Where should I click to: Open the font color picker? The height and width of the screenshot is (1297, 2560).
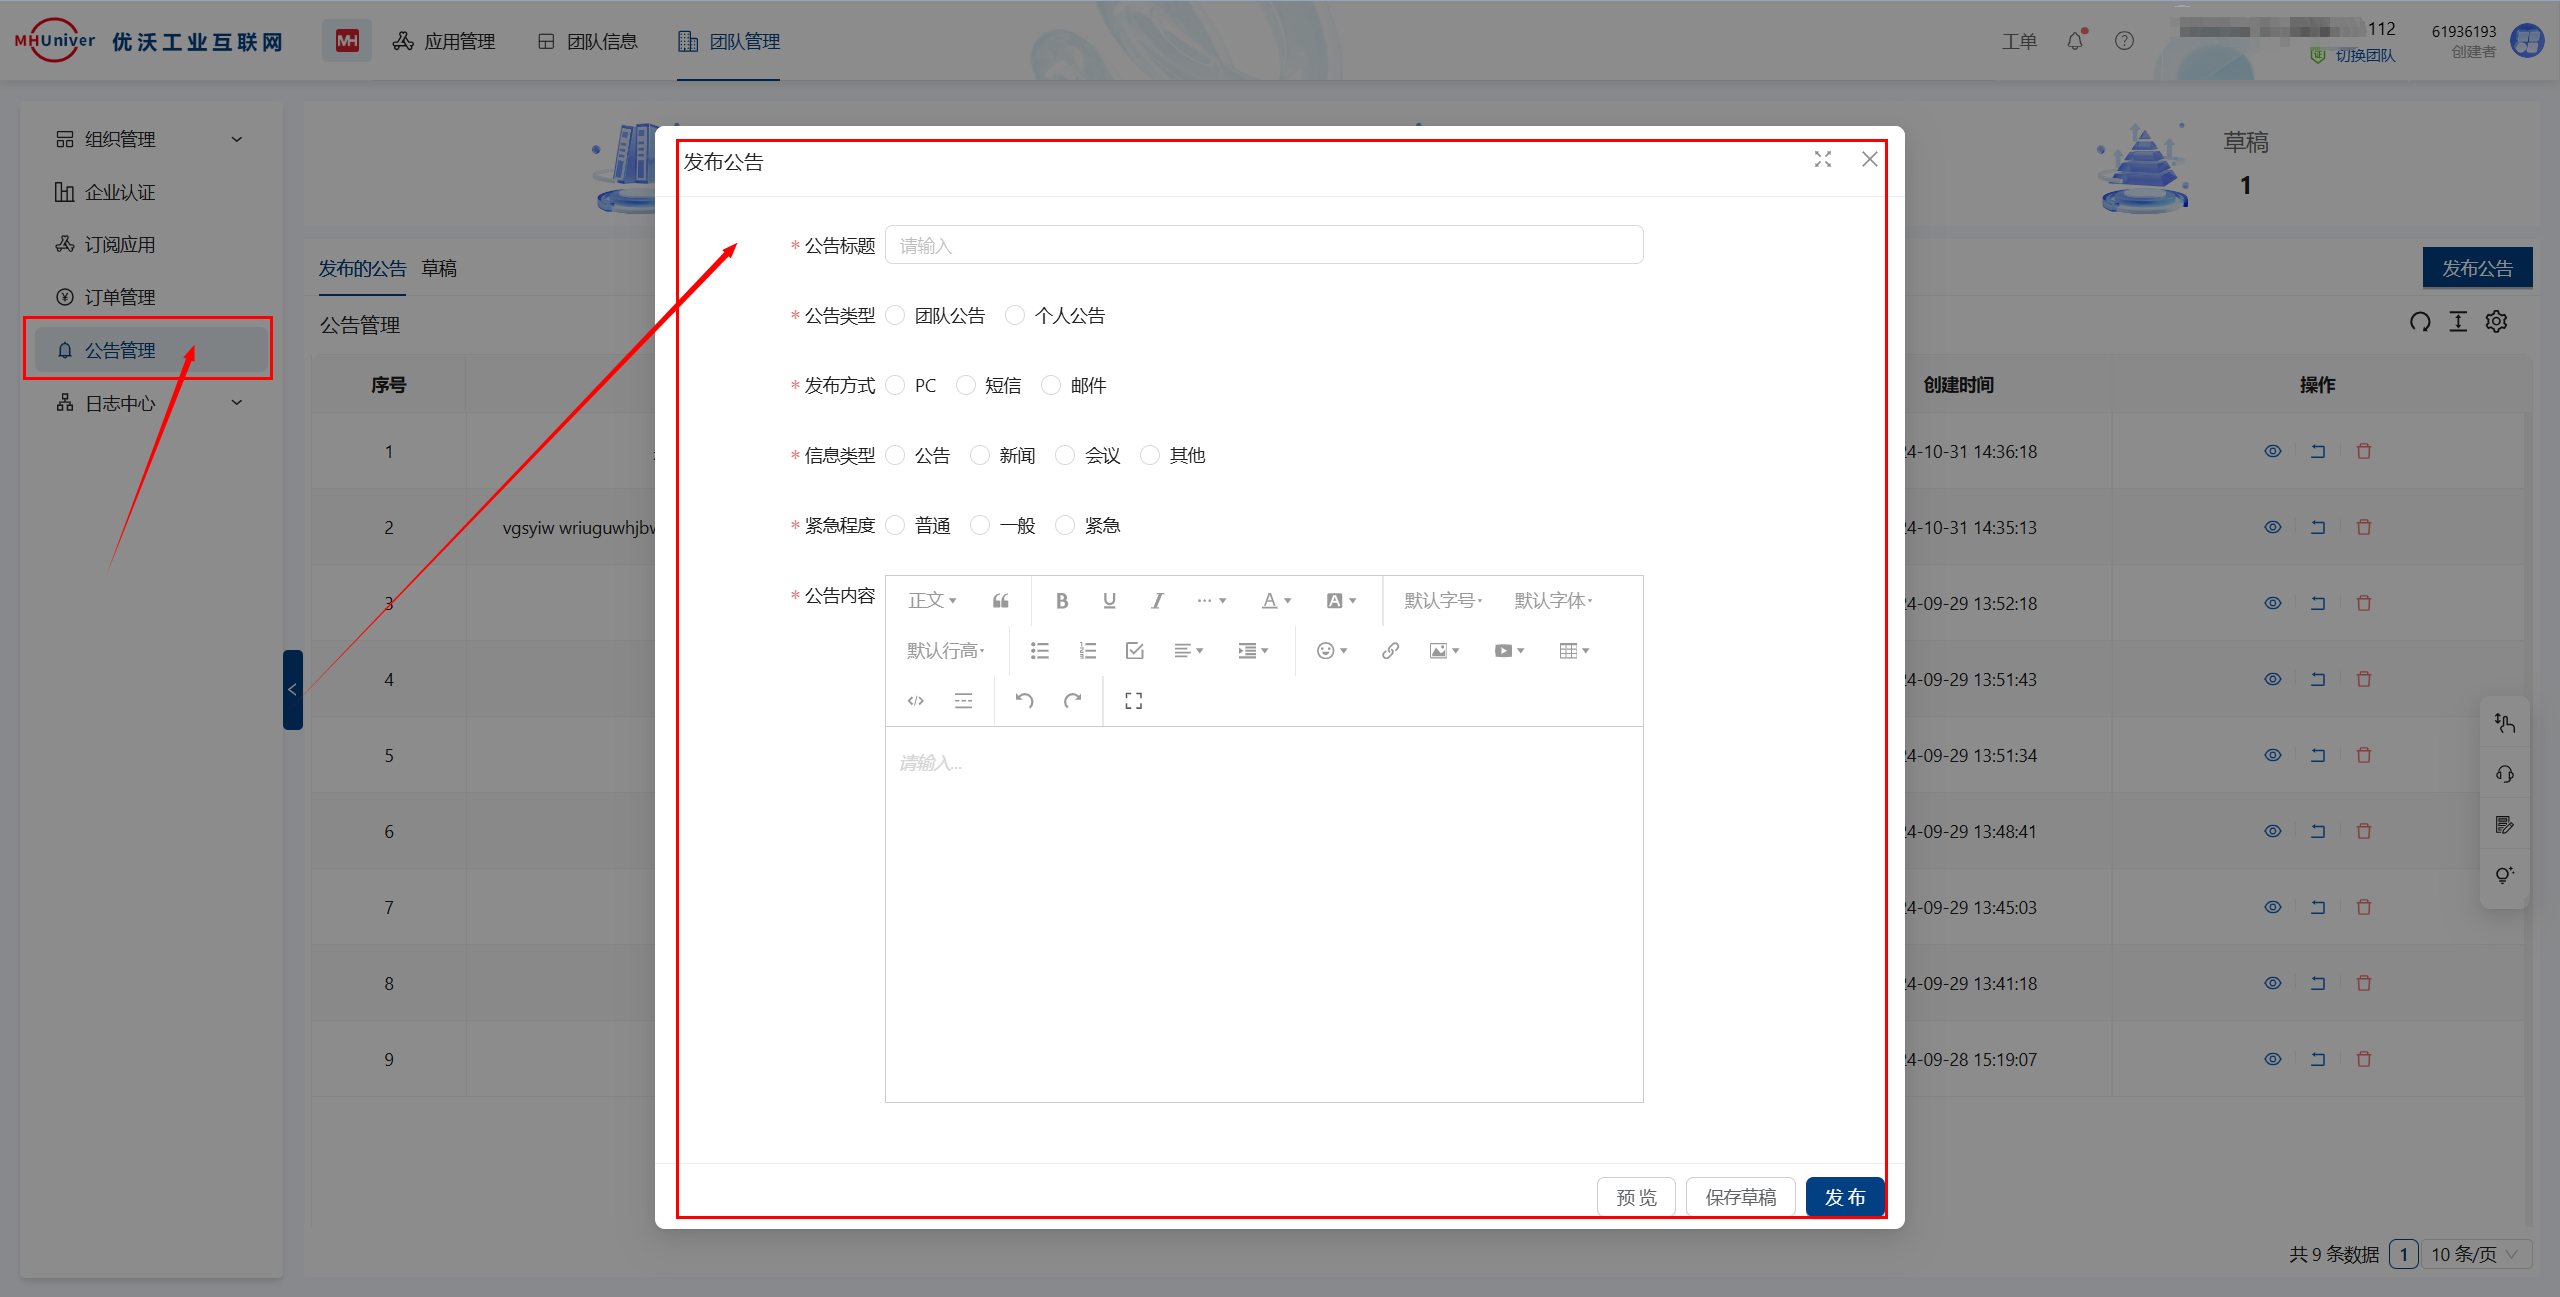[x=1276, y=601]
